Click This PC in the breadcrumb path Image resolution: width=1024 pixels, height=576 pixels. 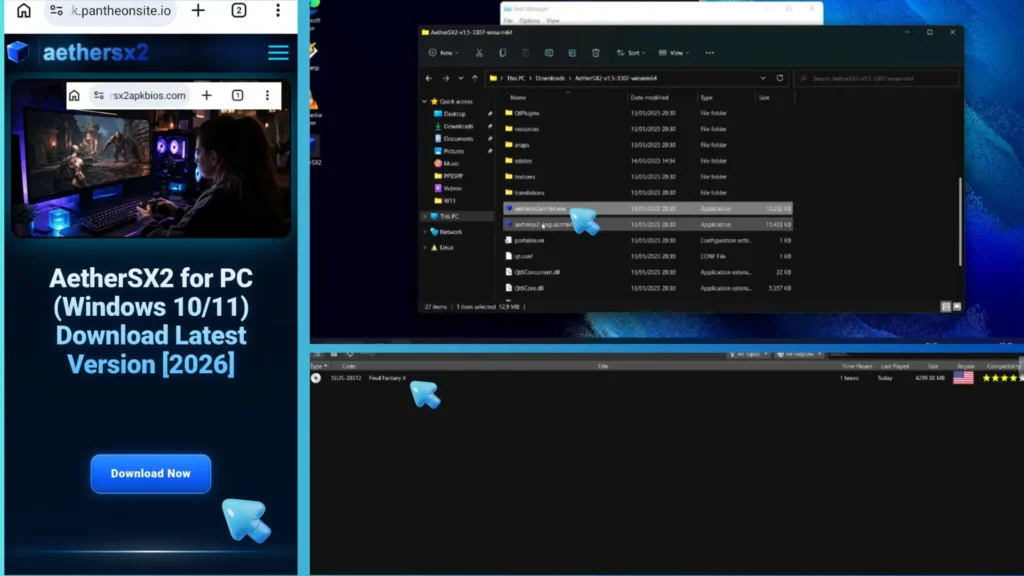[x=515, y=78]
